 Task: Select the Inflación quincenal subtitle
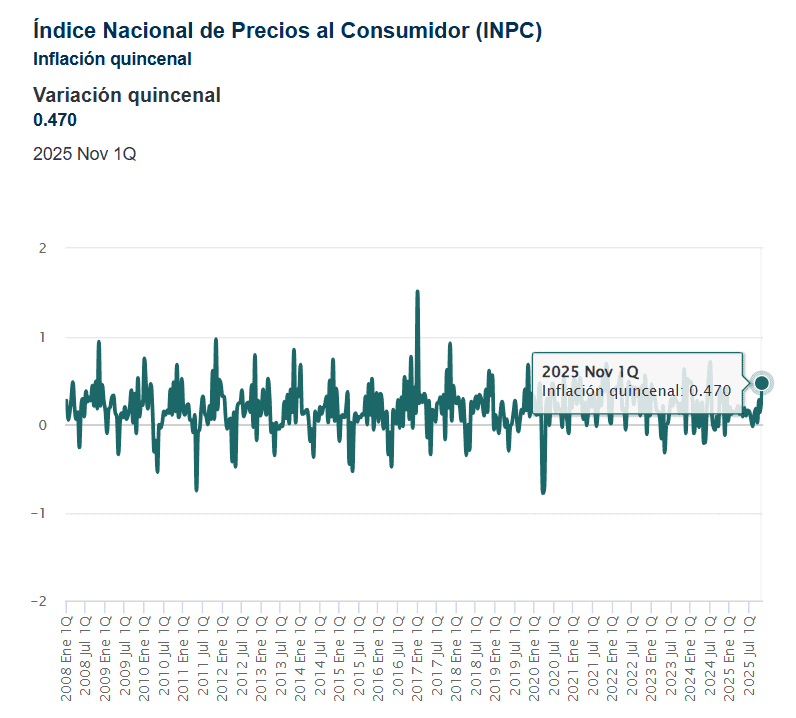pos(112,59)
